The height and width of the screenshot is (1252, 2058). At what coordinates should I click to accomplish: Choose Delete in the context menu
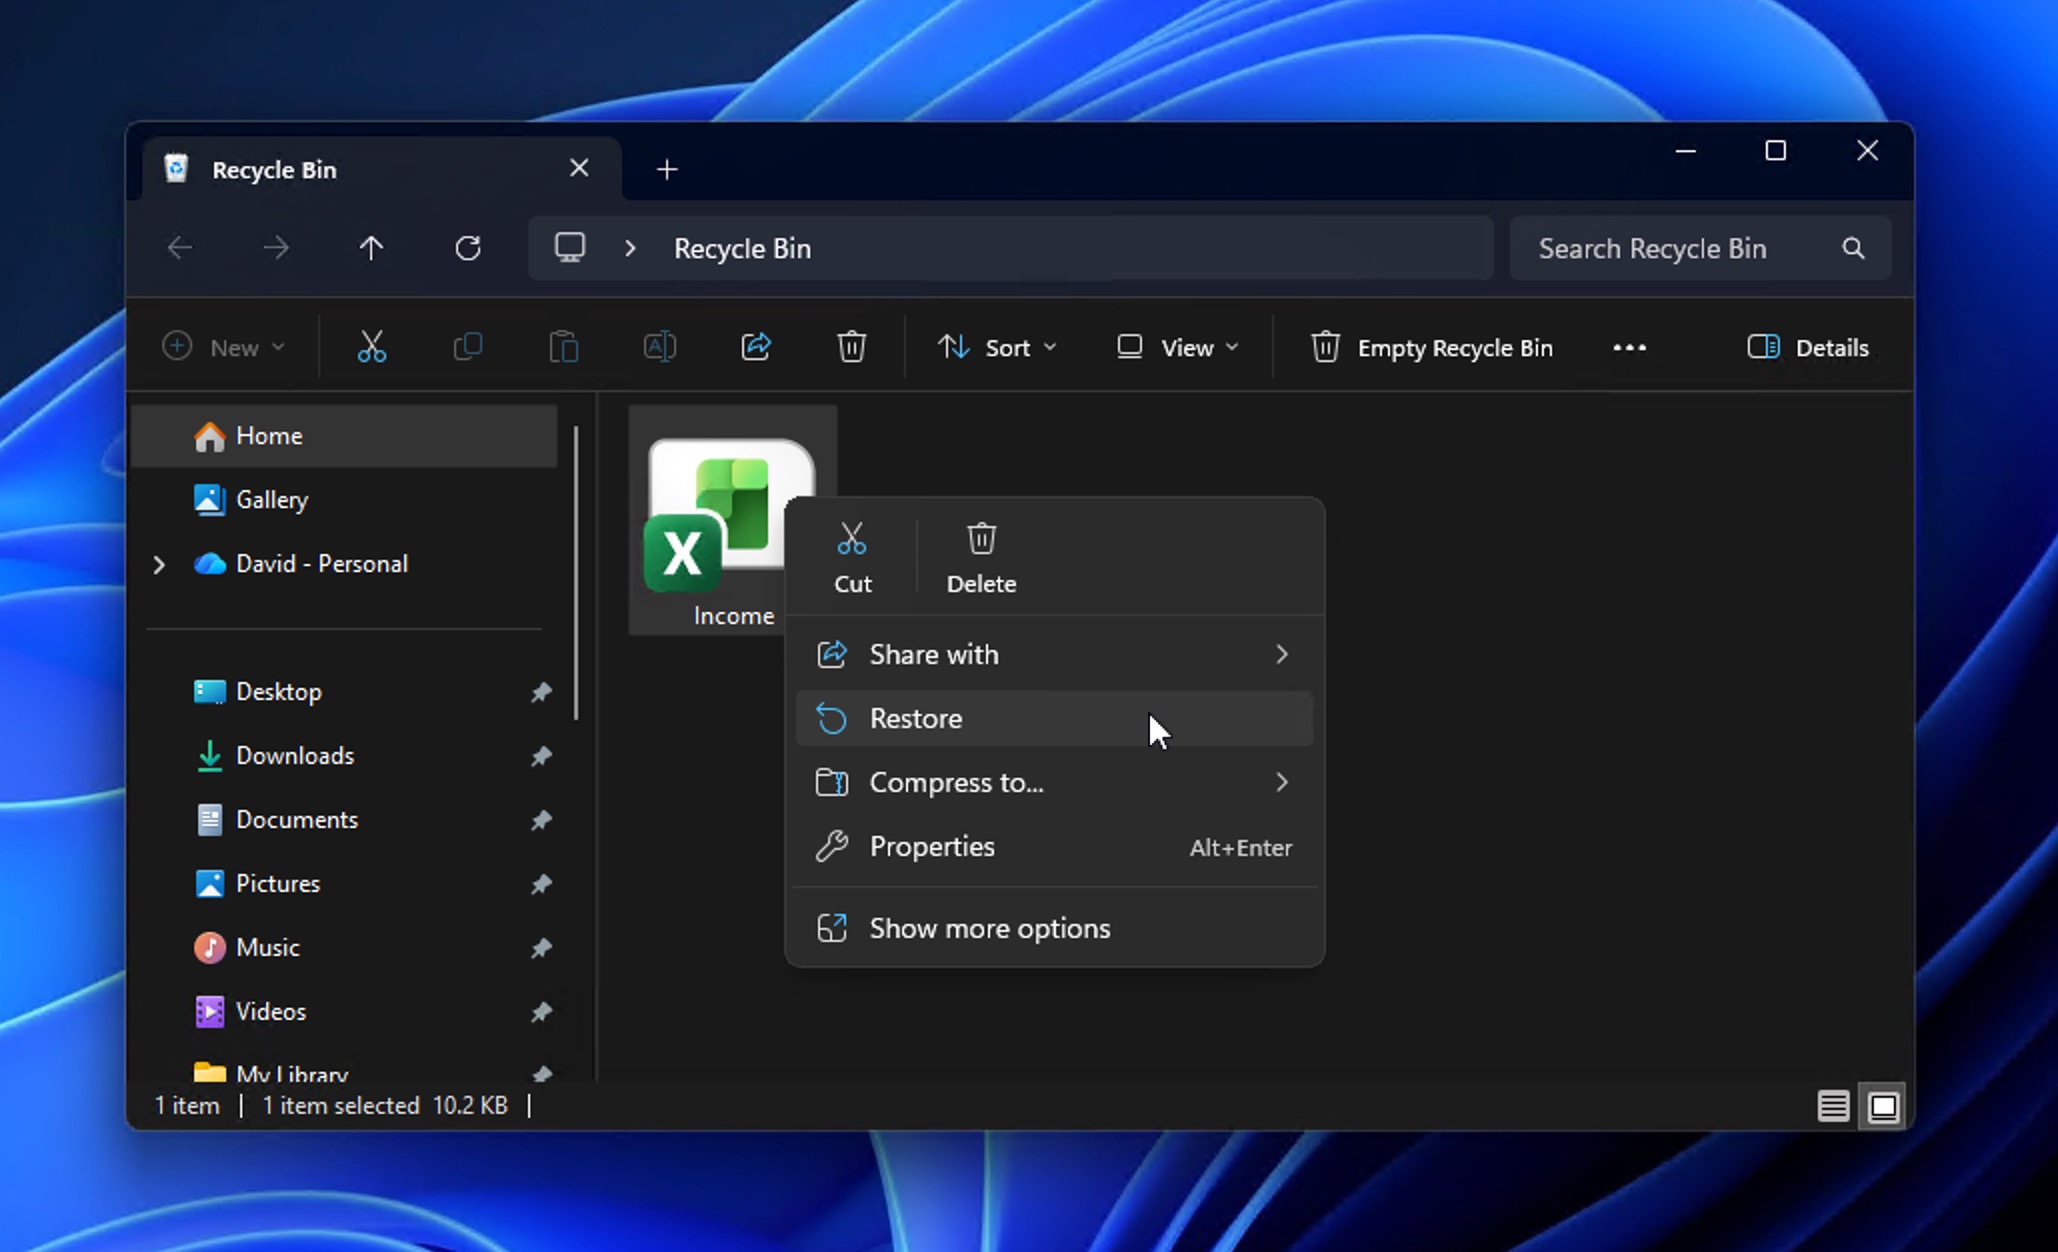pos(981,558)
